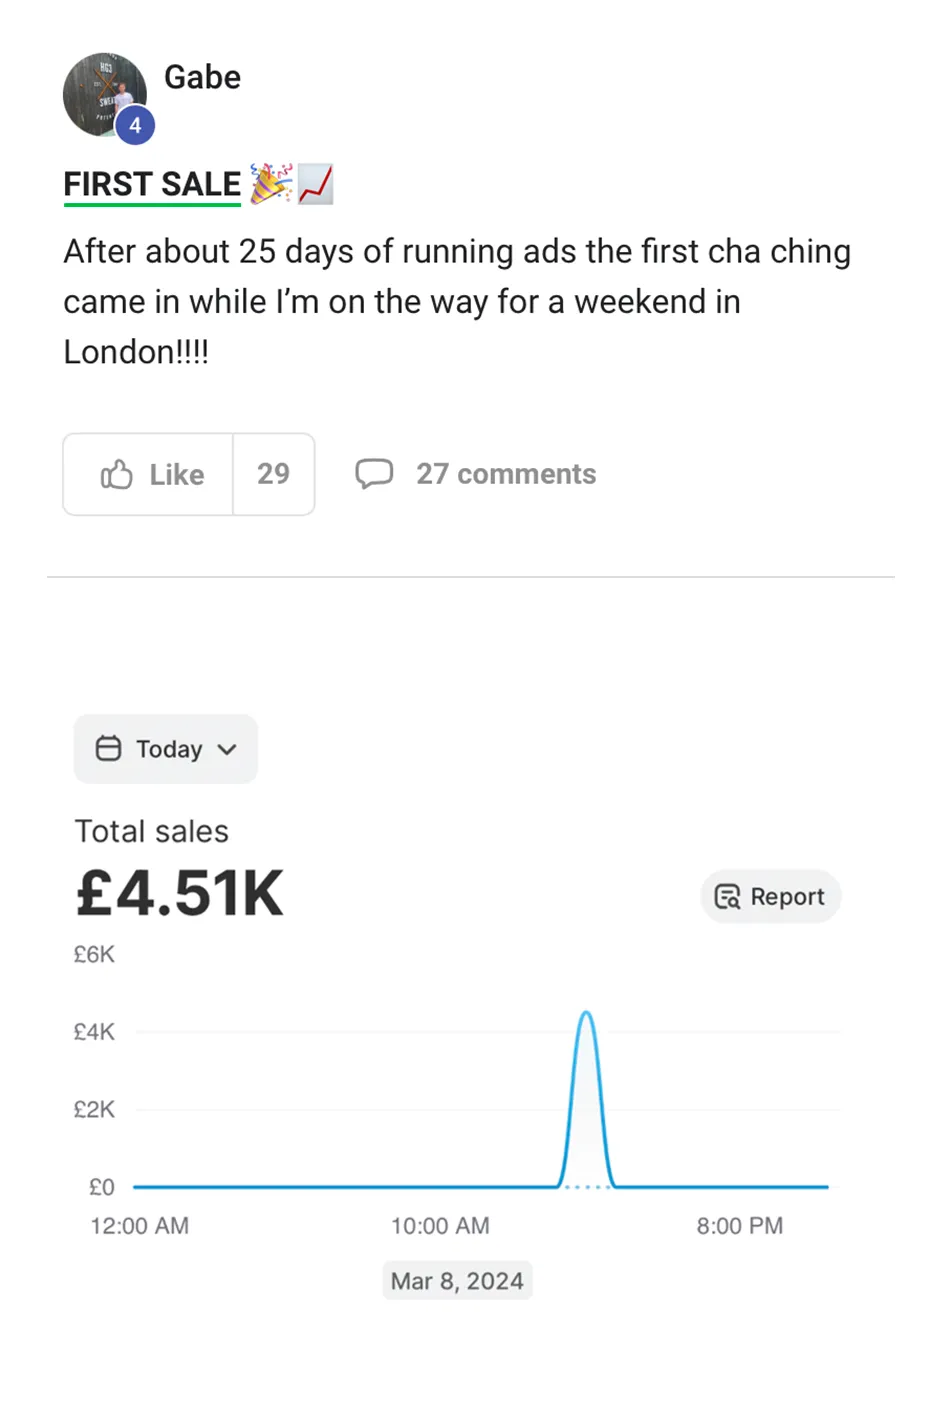Click the 10:00 AM axis label
This screenshot has height=1403, width=925.
click(440, 1226)
